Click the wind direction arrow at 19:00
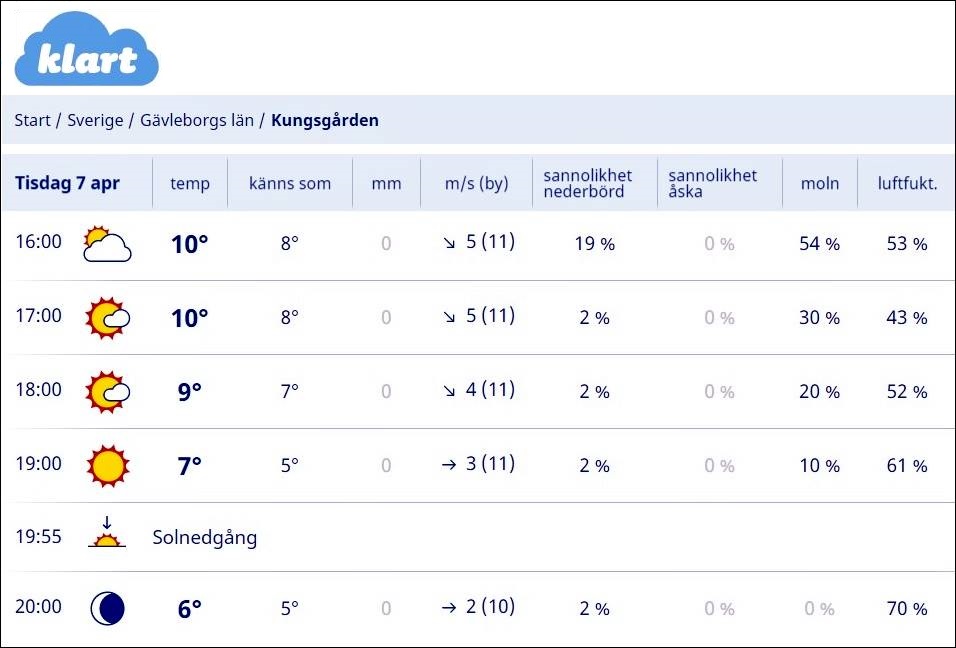The image size is (956, 648). (449, 465)
